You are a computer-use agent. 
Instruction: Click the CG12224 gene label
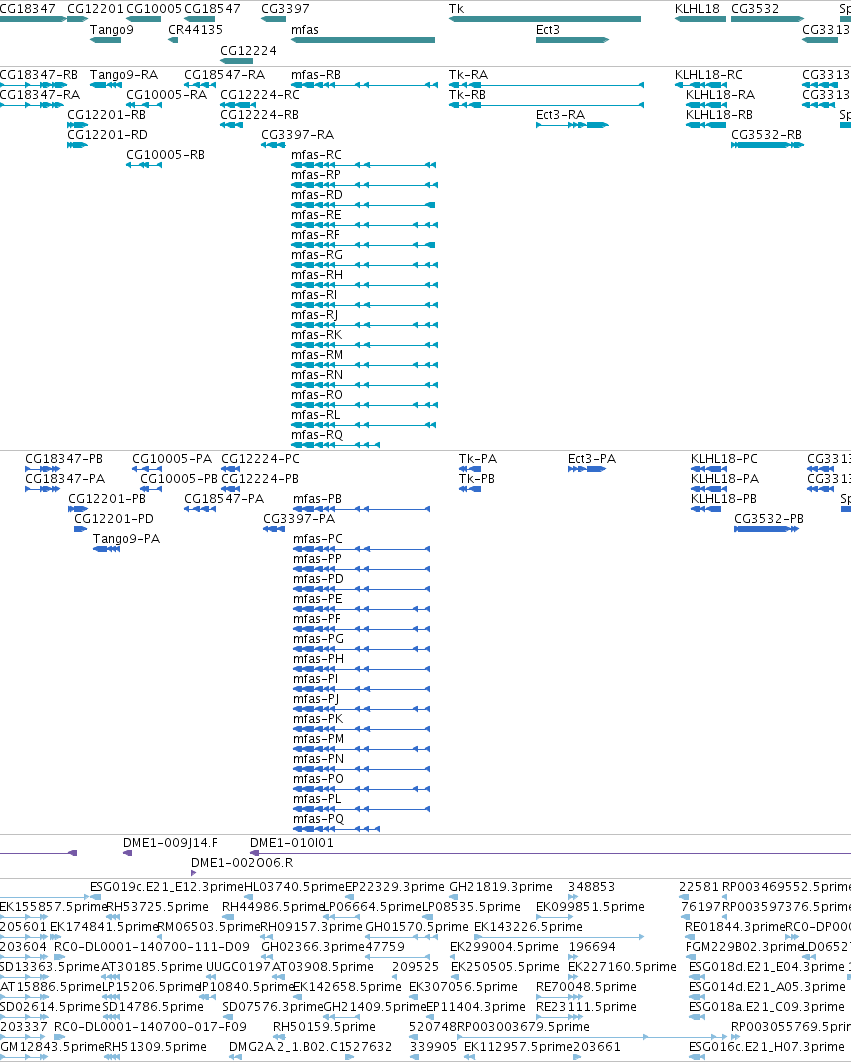248,51
